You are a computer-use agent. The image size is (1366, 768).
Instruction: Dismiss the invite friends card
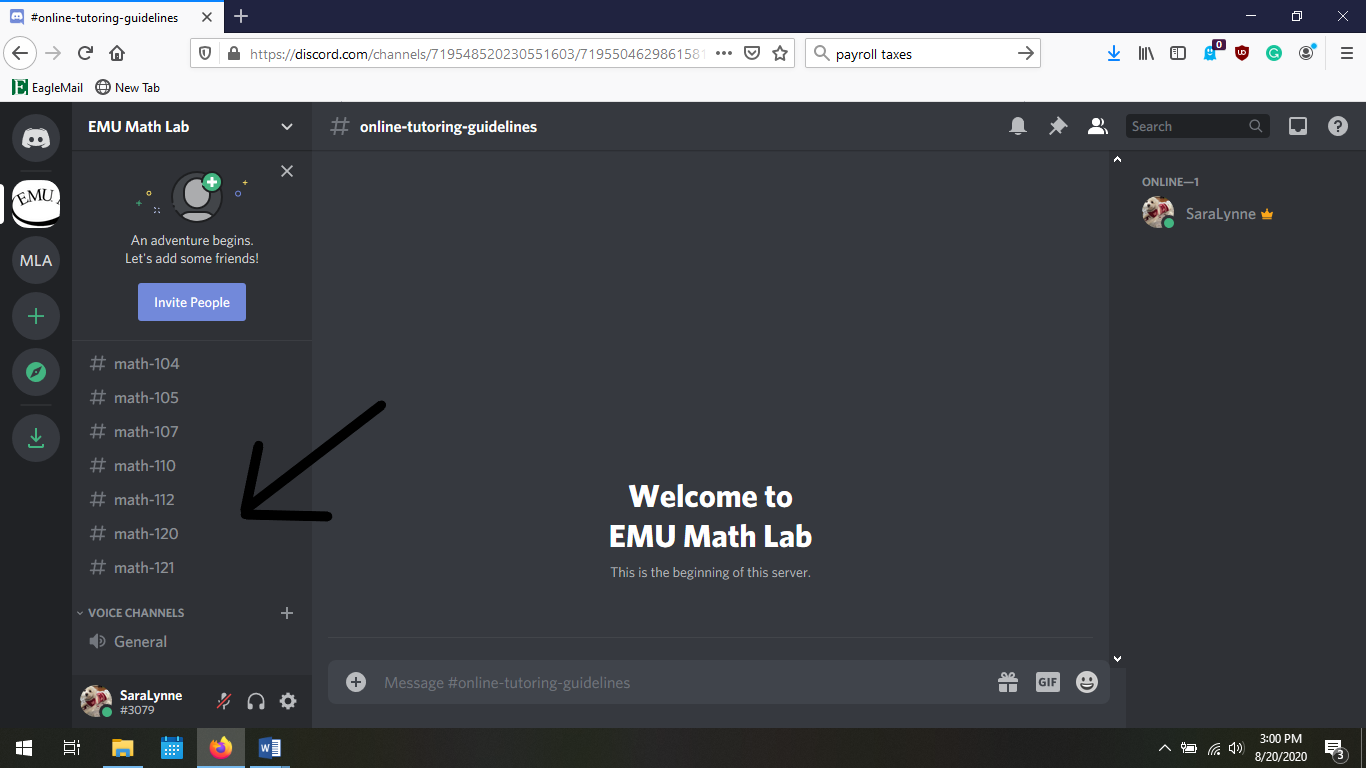coord(287,171)
